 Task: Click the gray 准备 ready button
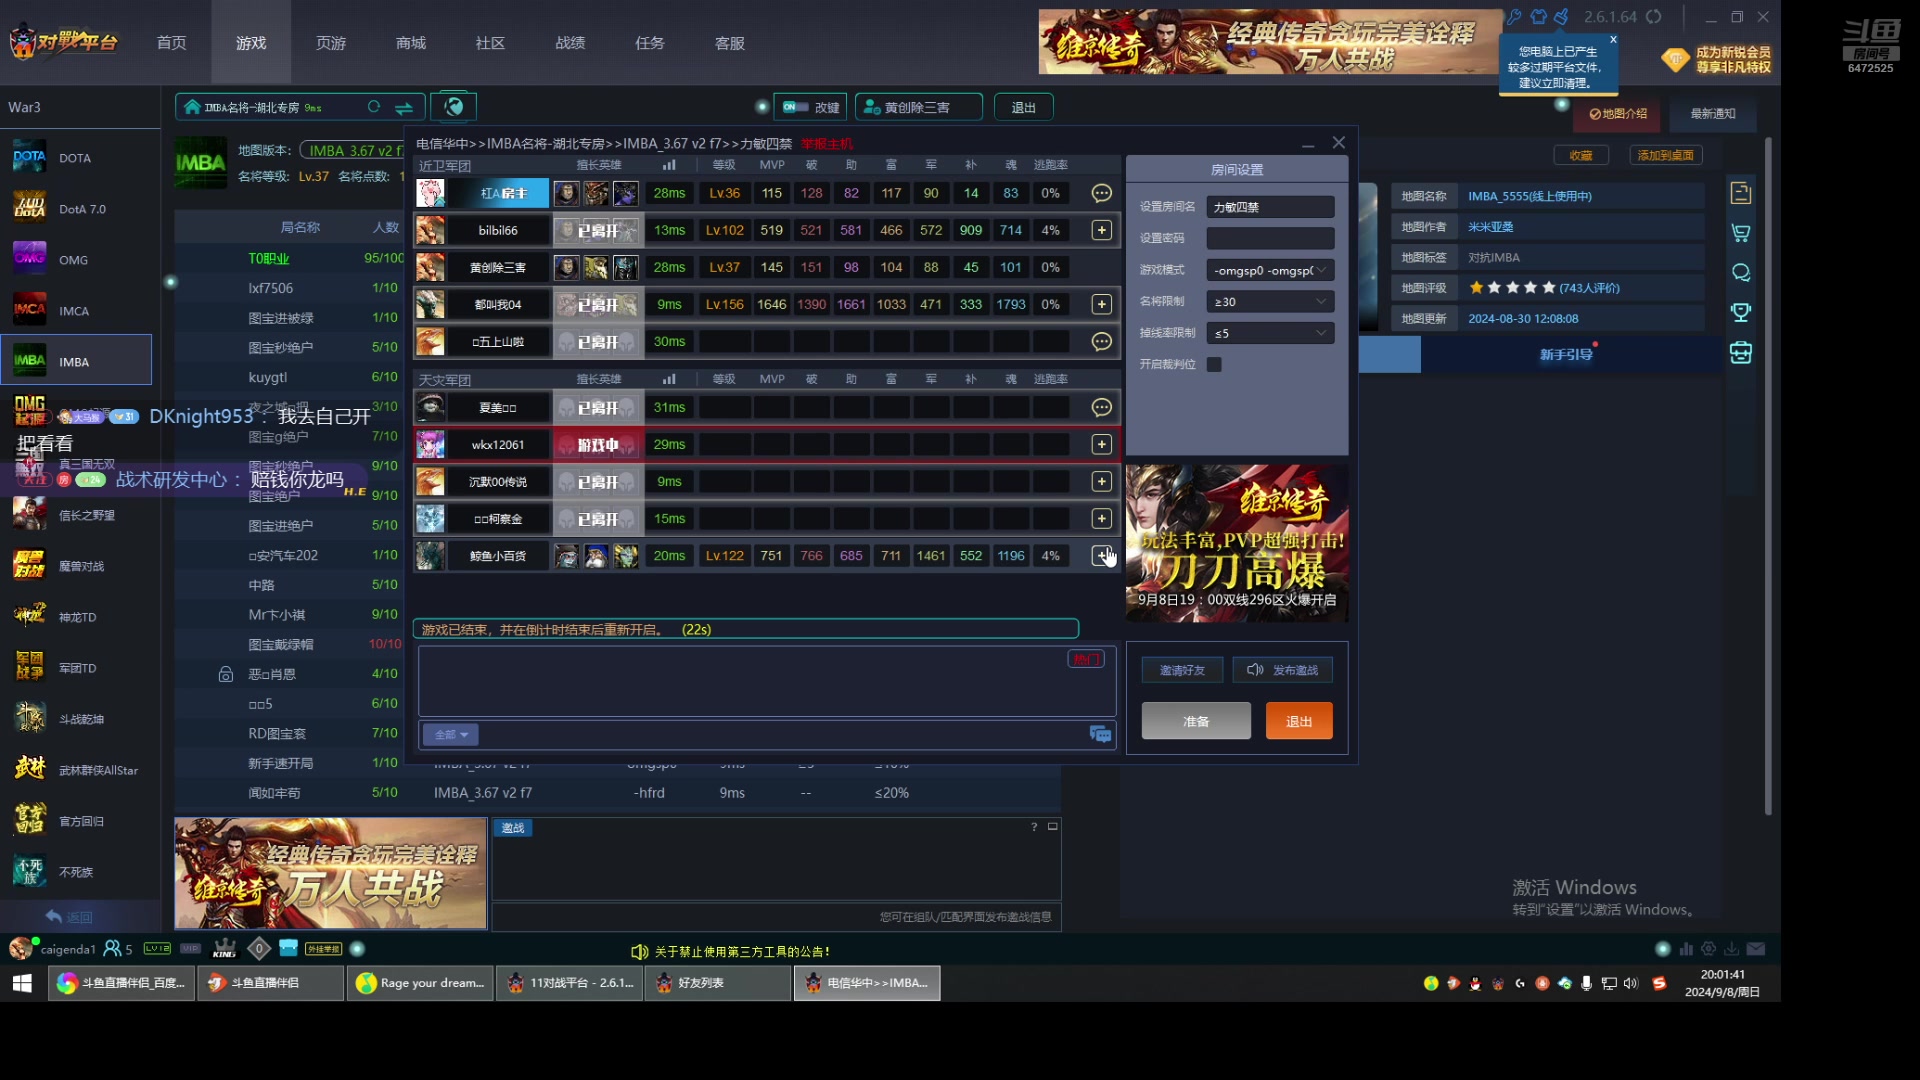pyautogui.click(x=1196, y=721)
